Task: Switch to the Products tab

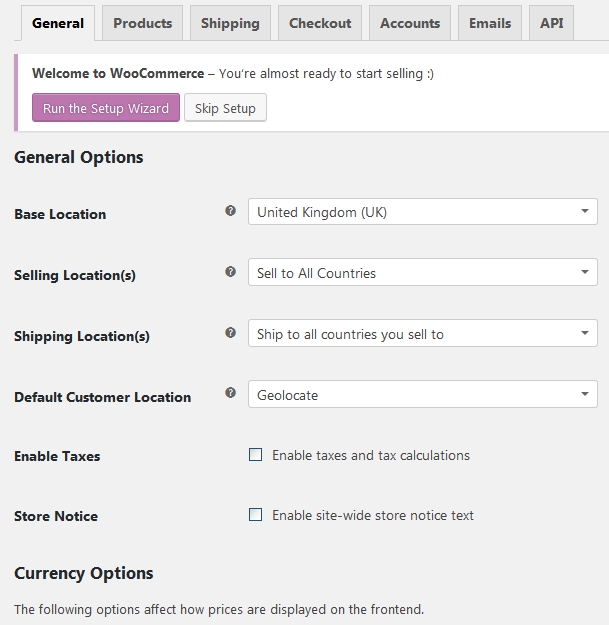Action: (x=142, y=23)
